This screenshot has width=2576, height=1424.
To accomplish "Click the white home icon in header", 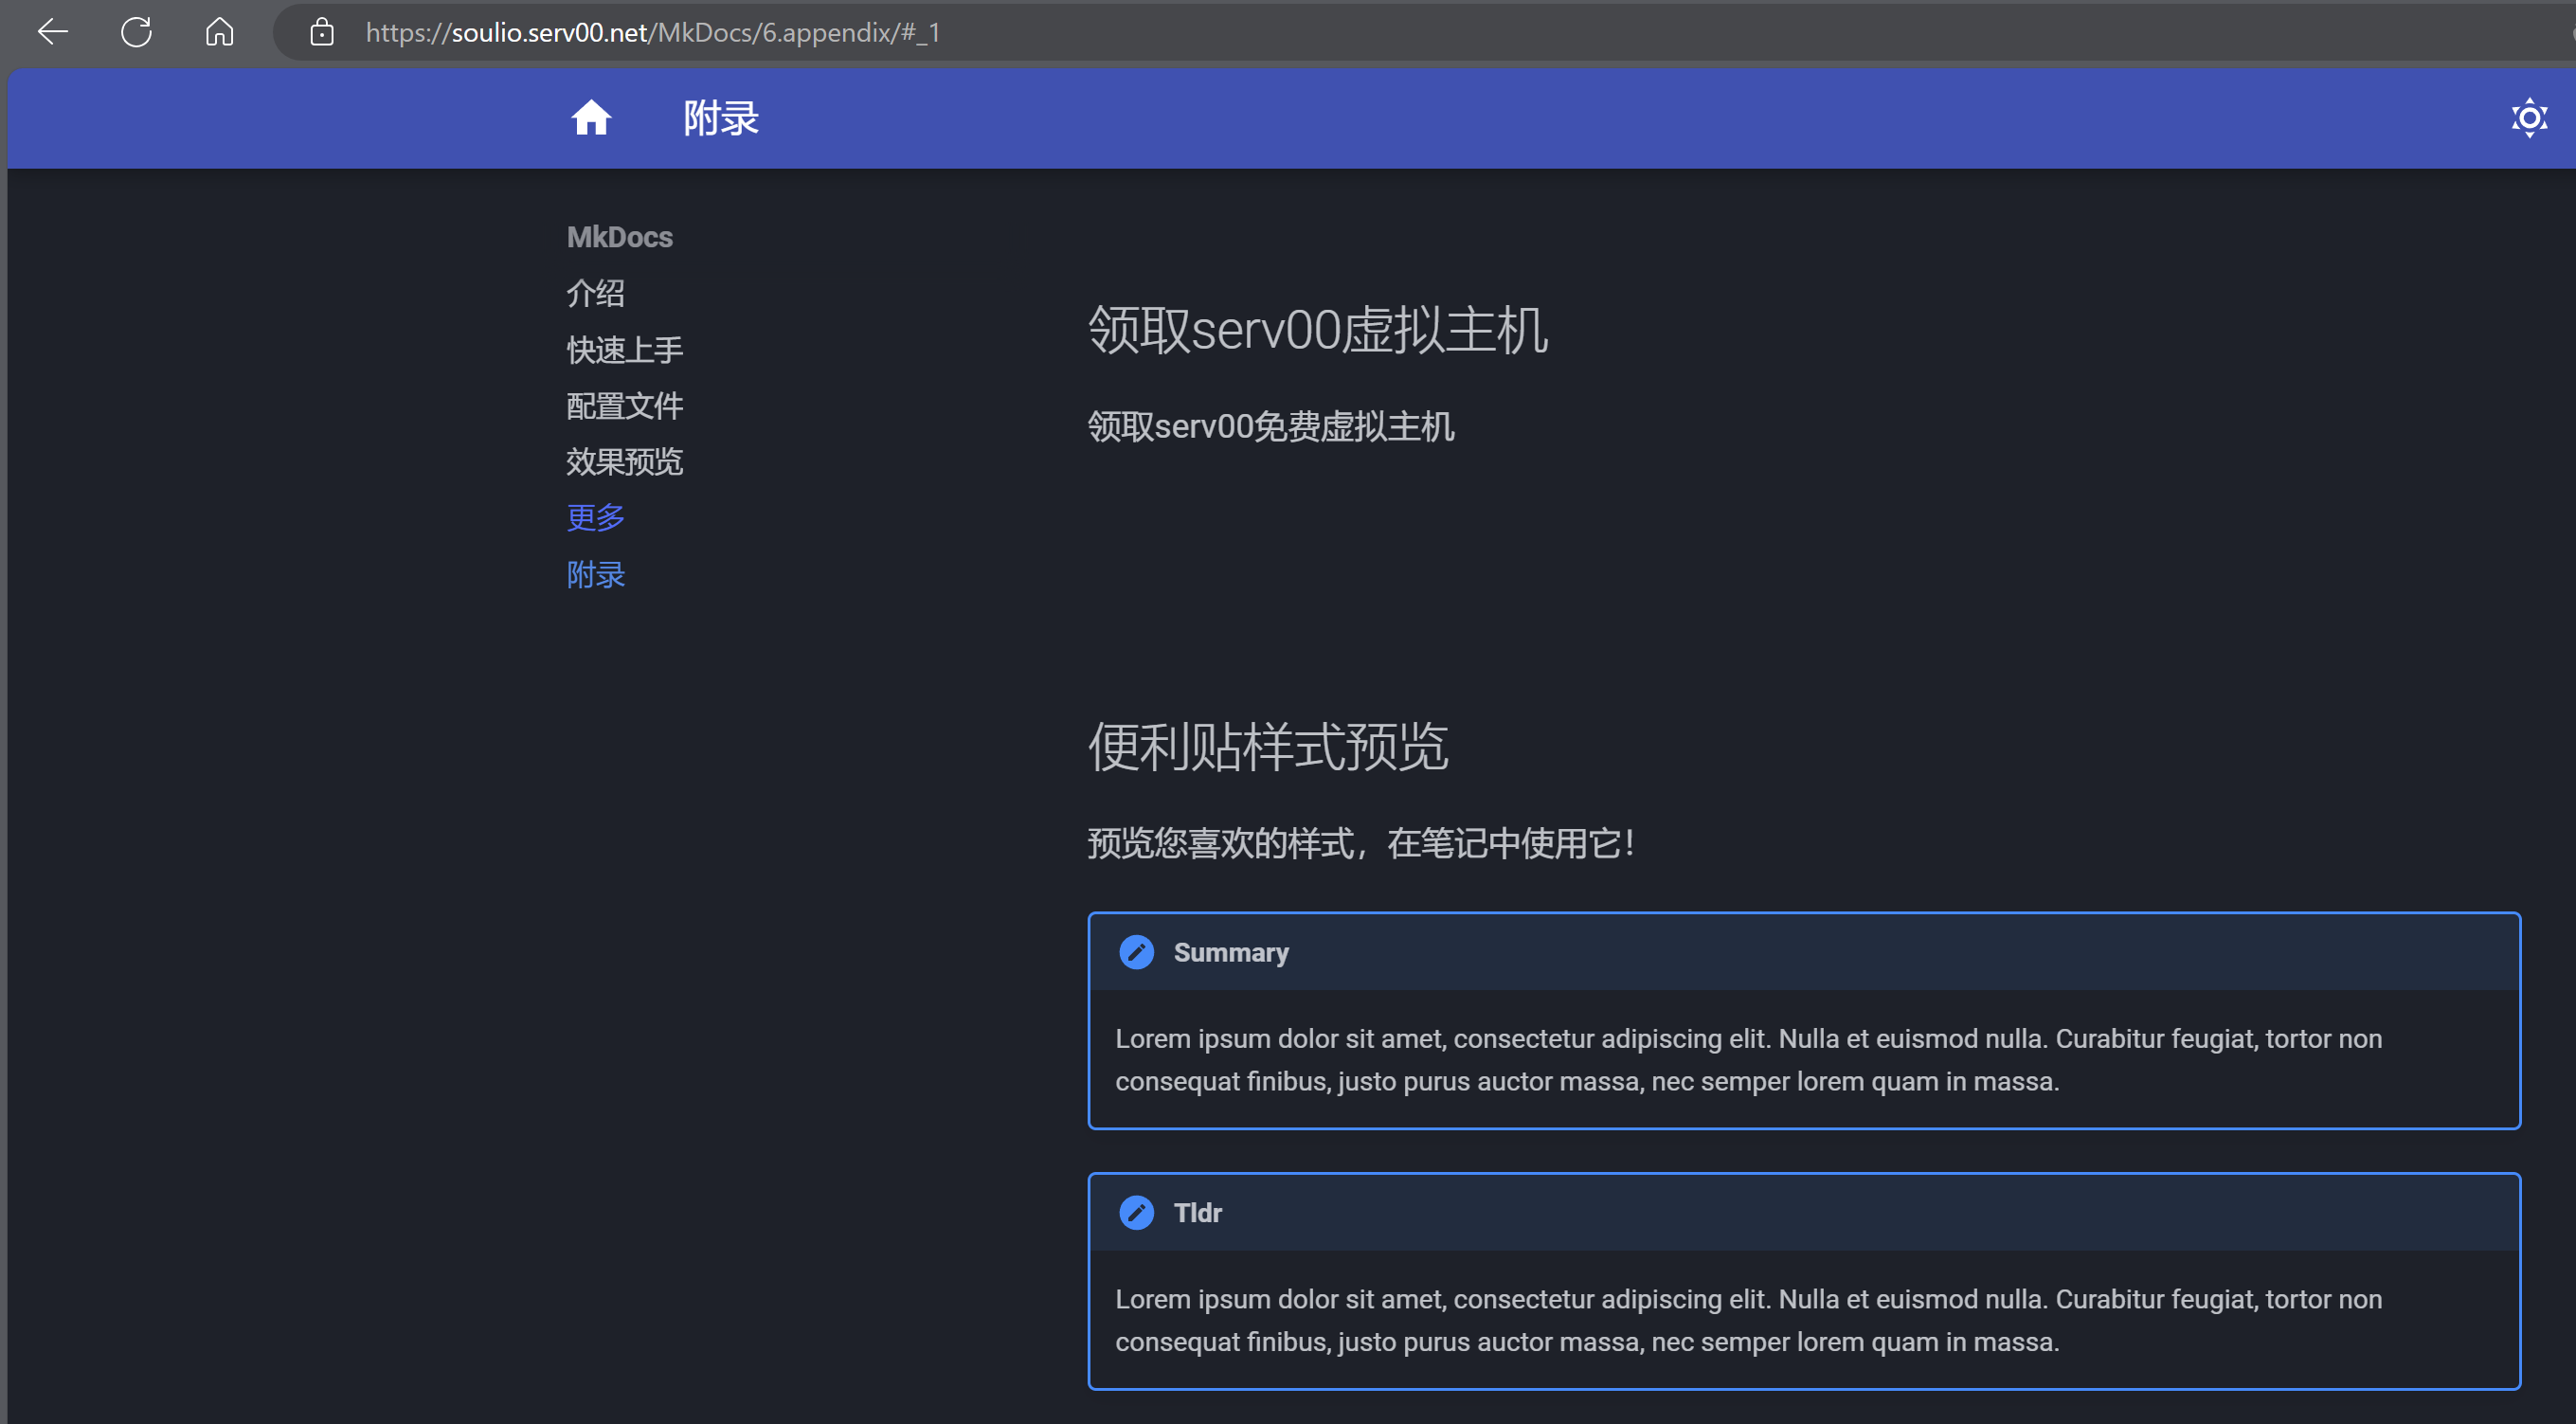I will point(591,118).
